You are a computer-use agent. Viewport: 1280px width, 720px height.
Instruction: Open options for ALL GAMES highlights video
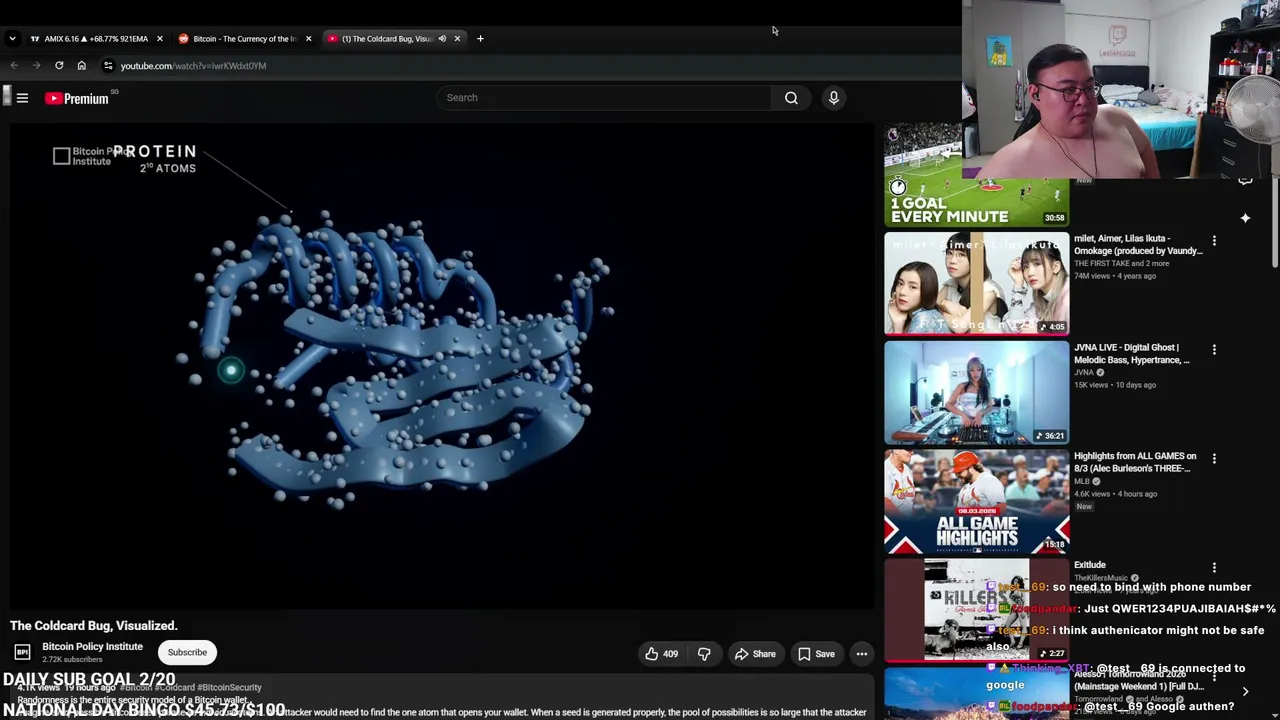[x=1214, y=459]
